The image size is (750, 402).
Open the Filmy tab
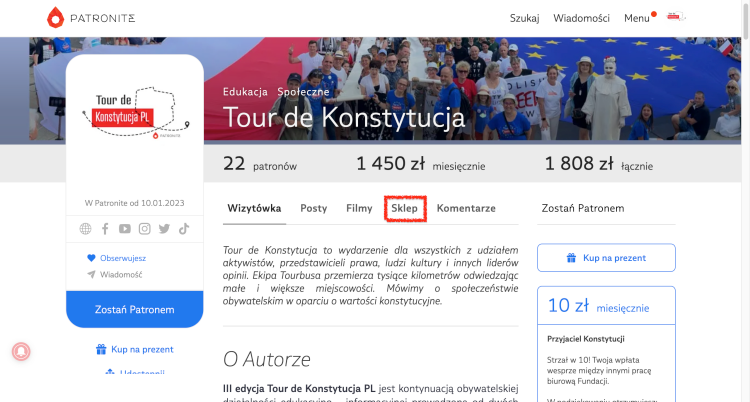coord(359,208)
